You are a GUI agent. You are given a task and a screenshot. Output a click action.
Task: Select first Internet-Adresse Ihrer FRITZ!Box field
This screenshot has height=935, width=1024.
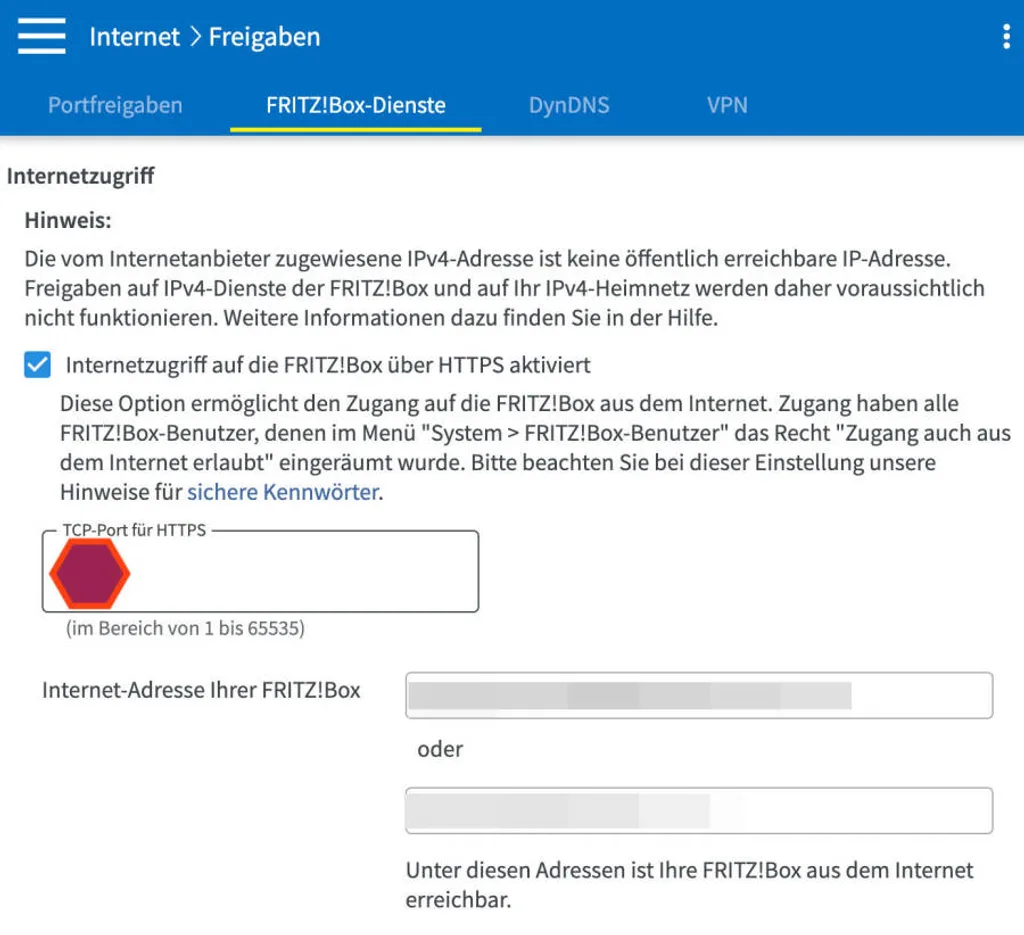tap(699, 695)
